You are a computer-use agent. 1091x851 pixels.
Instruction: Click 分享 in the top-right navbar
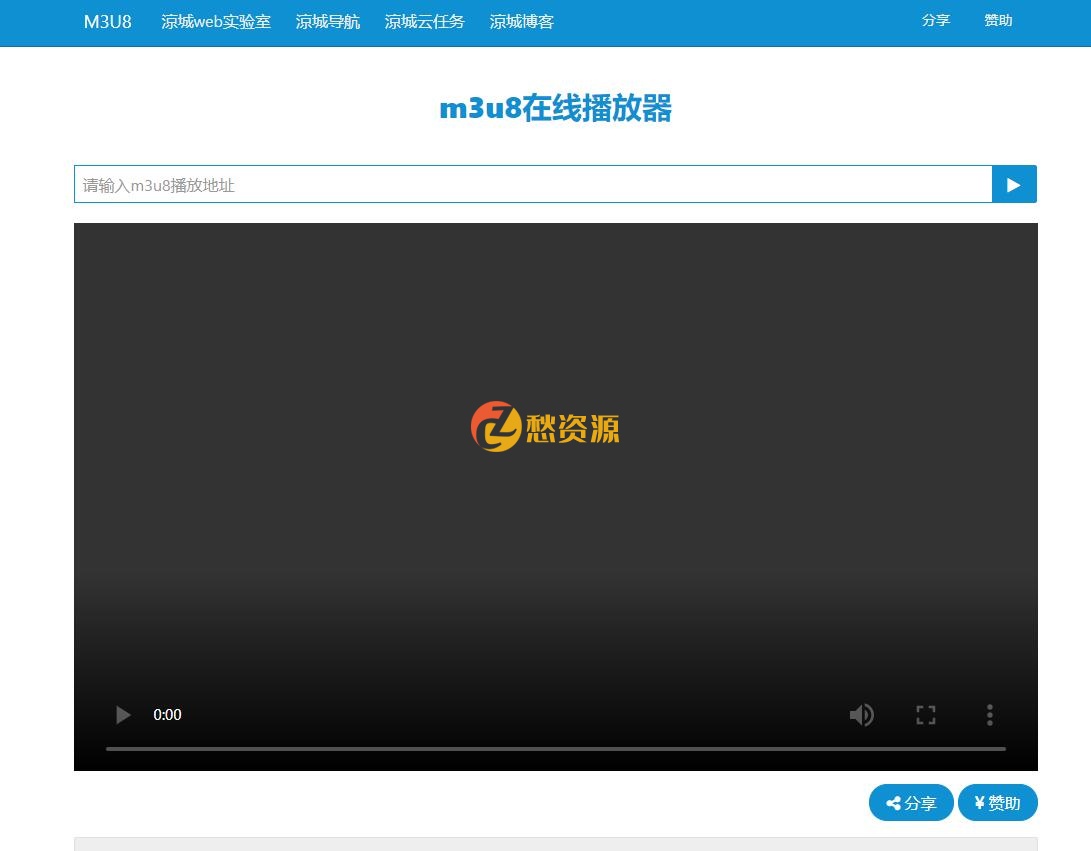point(935,20)
